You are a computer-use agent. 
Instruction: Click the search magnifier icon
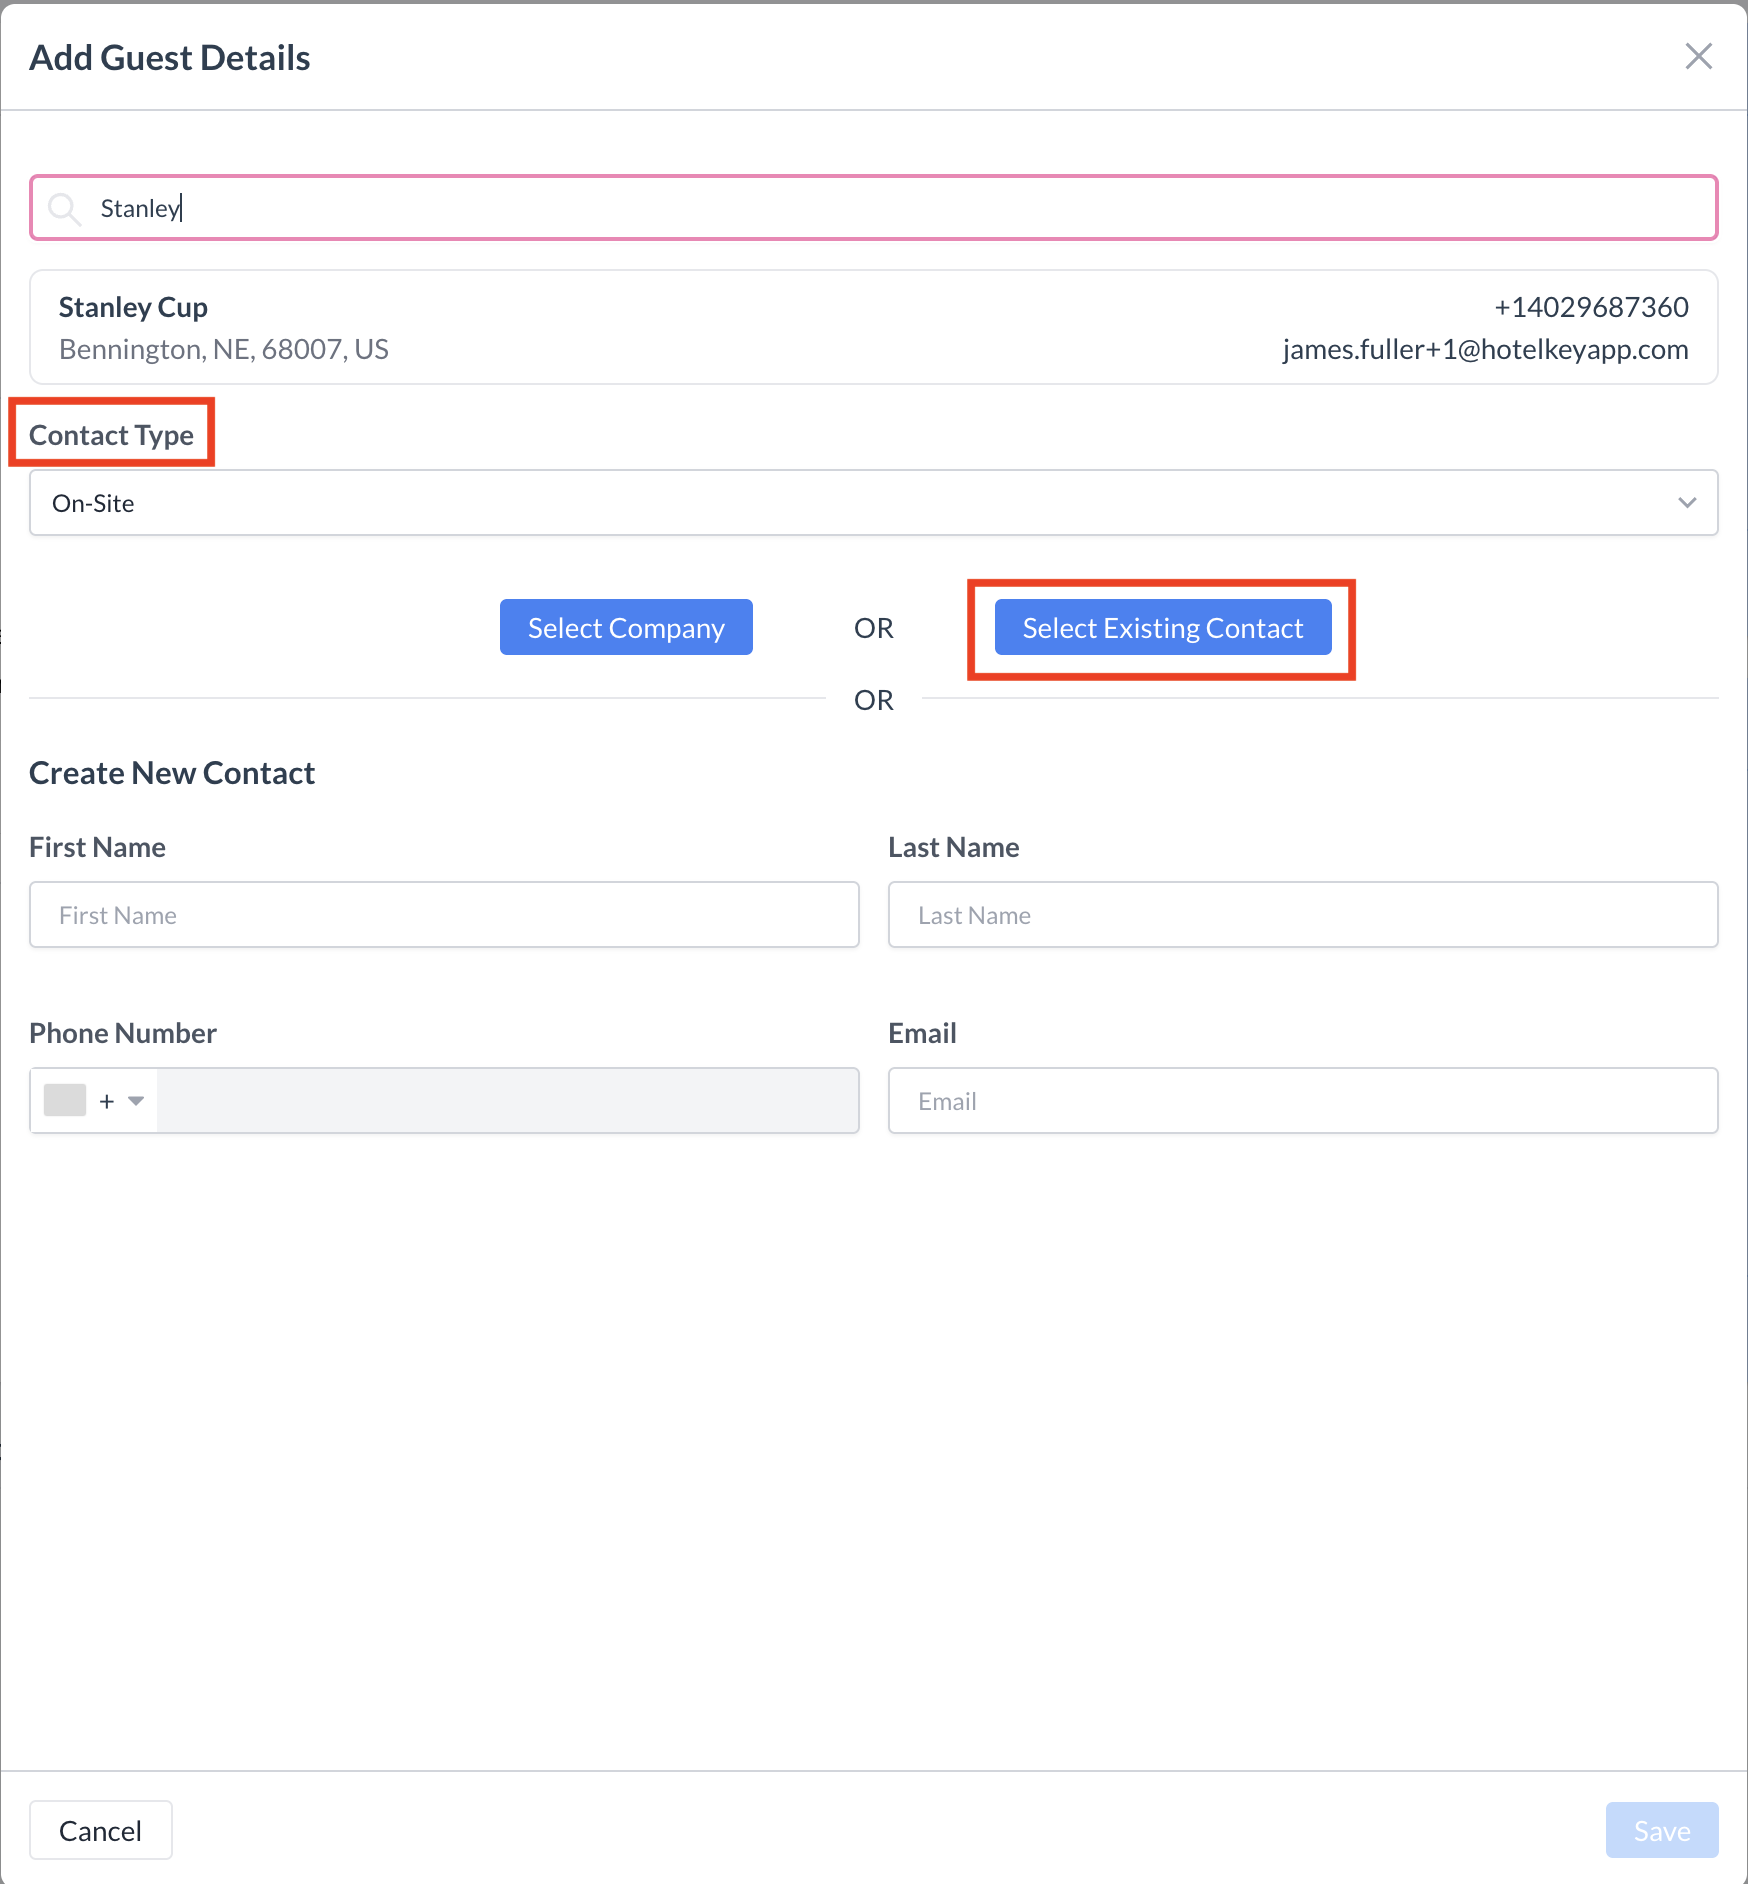pyautogui.click(x=64, y=208)
